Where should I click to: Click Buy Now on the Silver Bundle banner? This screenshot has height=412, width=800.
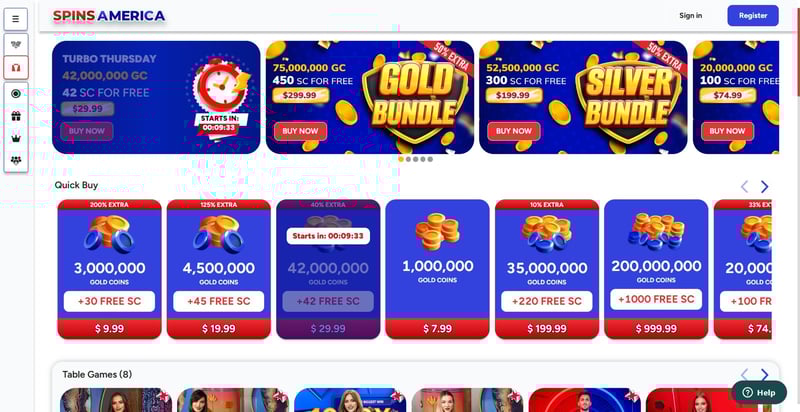(x=514, y=131)
